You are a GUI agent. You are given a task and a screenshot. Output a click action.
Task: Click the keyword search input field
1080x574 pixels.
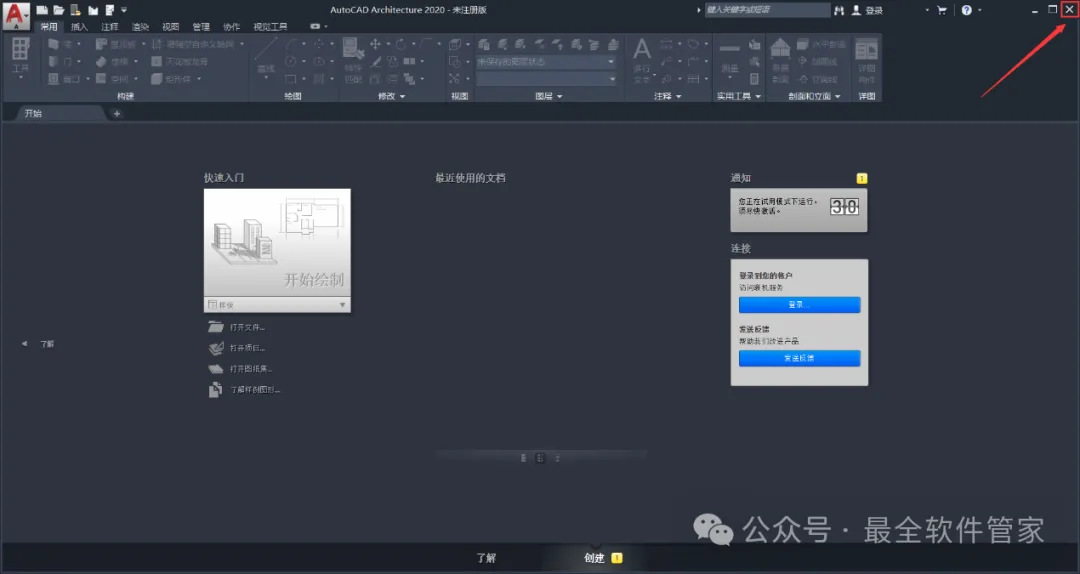click(767, 10)
